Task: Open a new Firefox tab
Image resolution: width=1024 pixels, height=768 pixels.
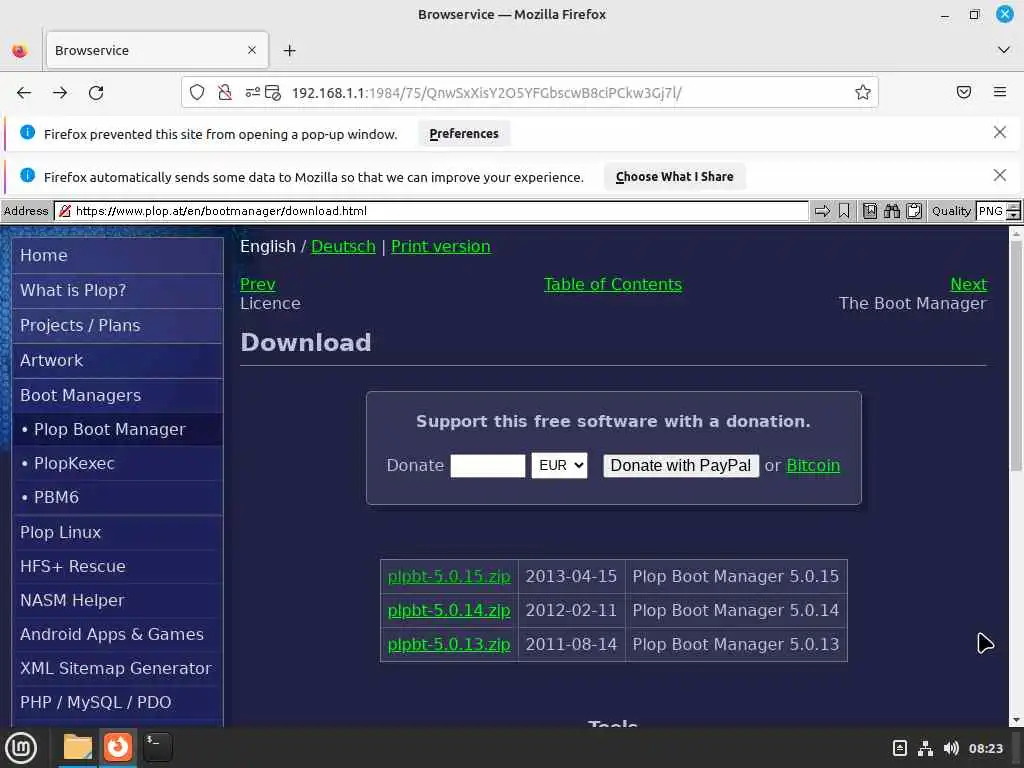Action: click(290, 50)
